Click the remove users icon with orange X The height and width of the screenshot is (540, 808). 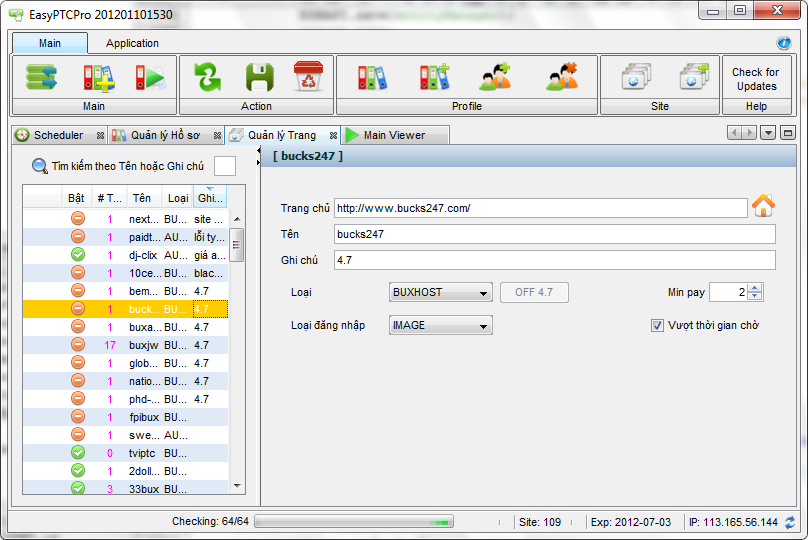point(562,77)
